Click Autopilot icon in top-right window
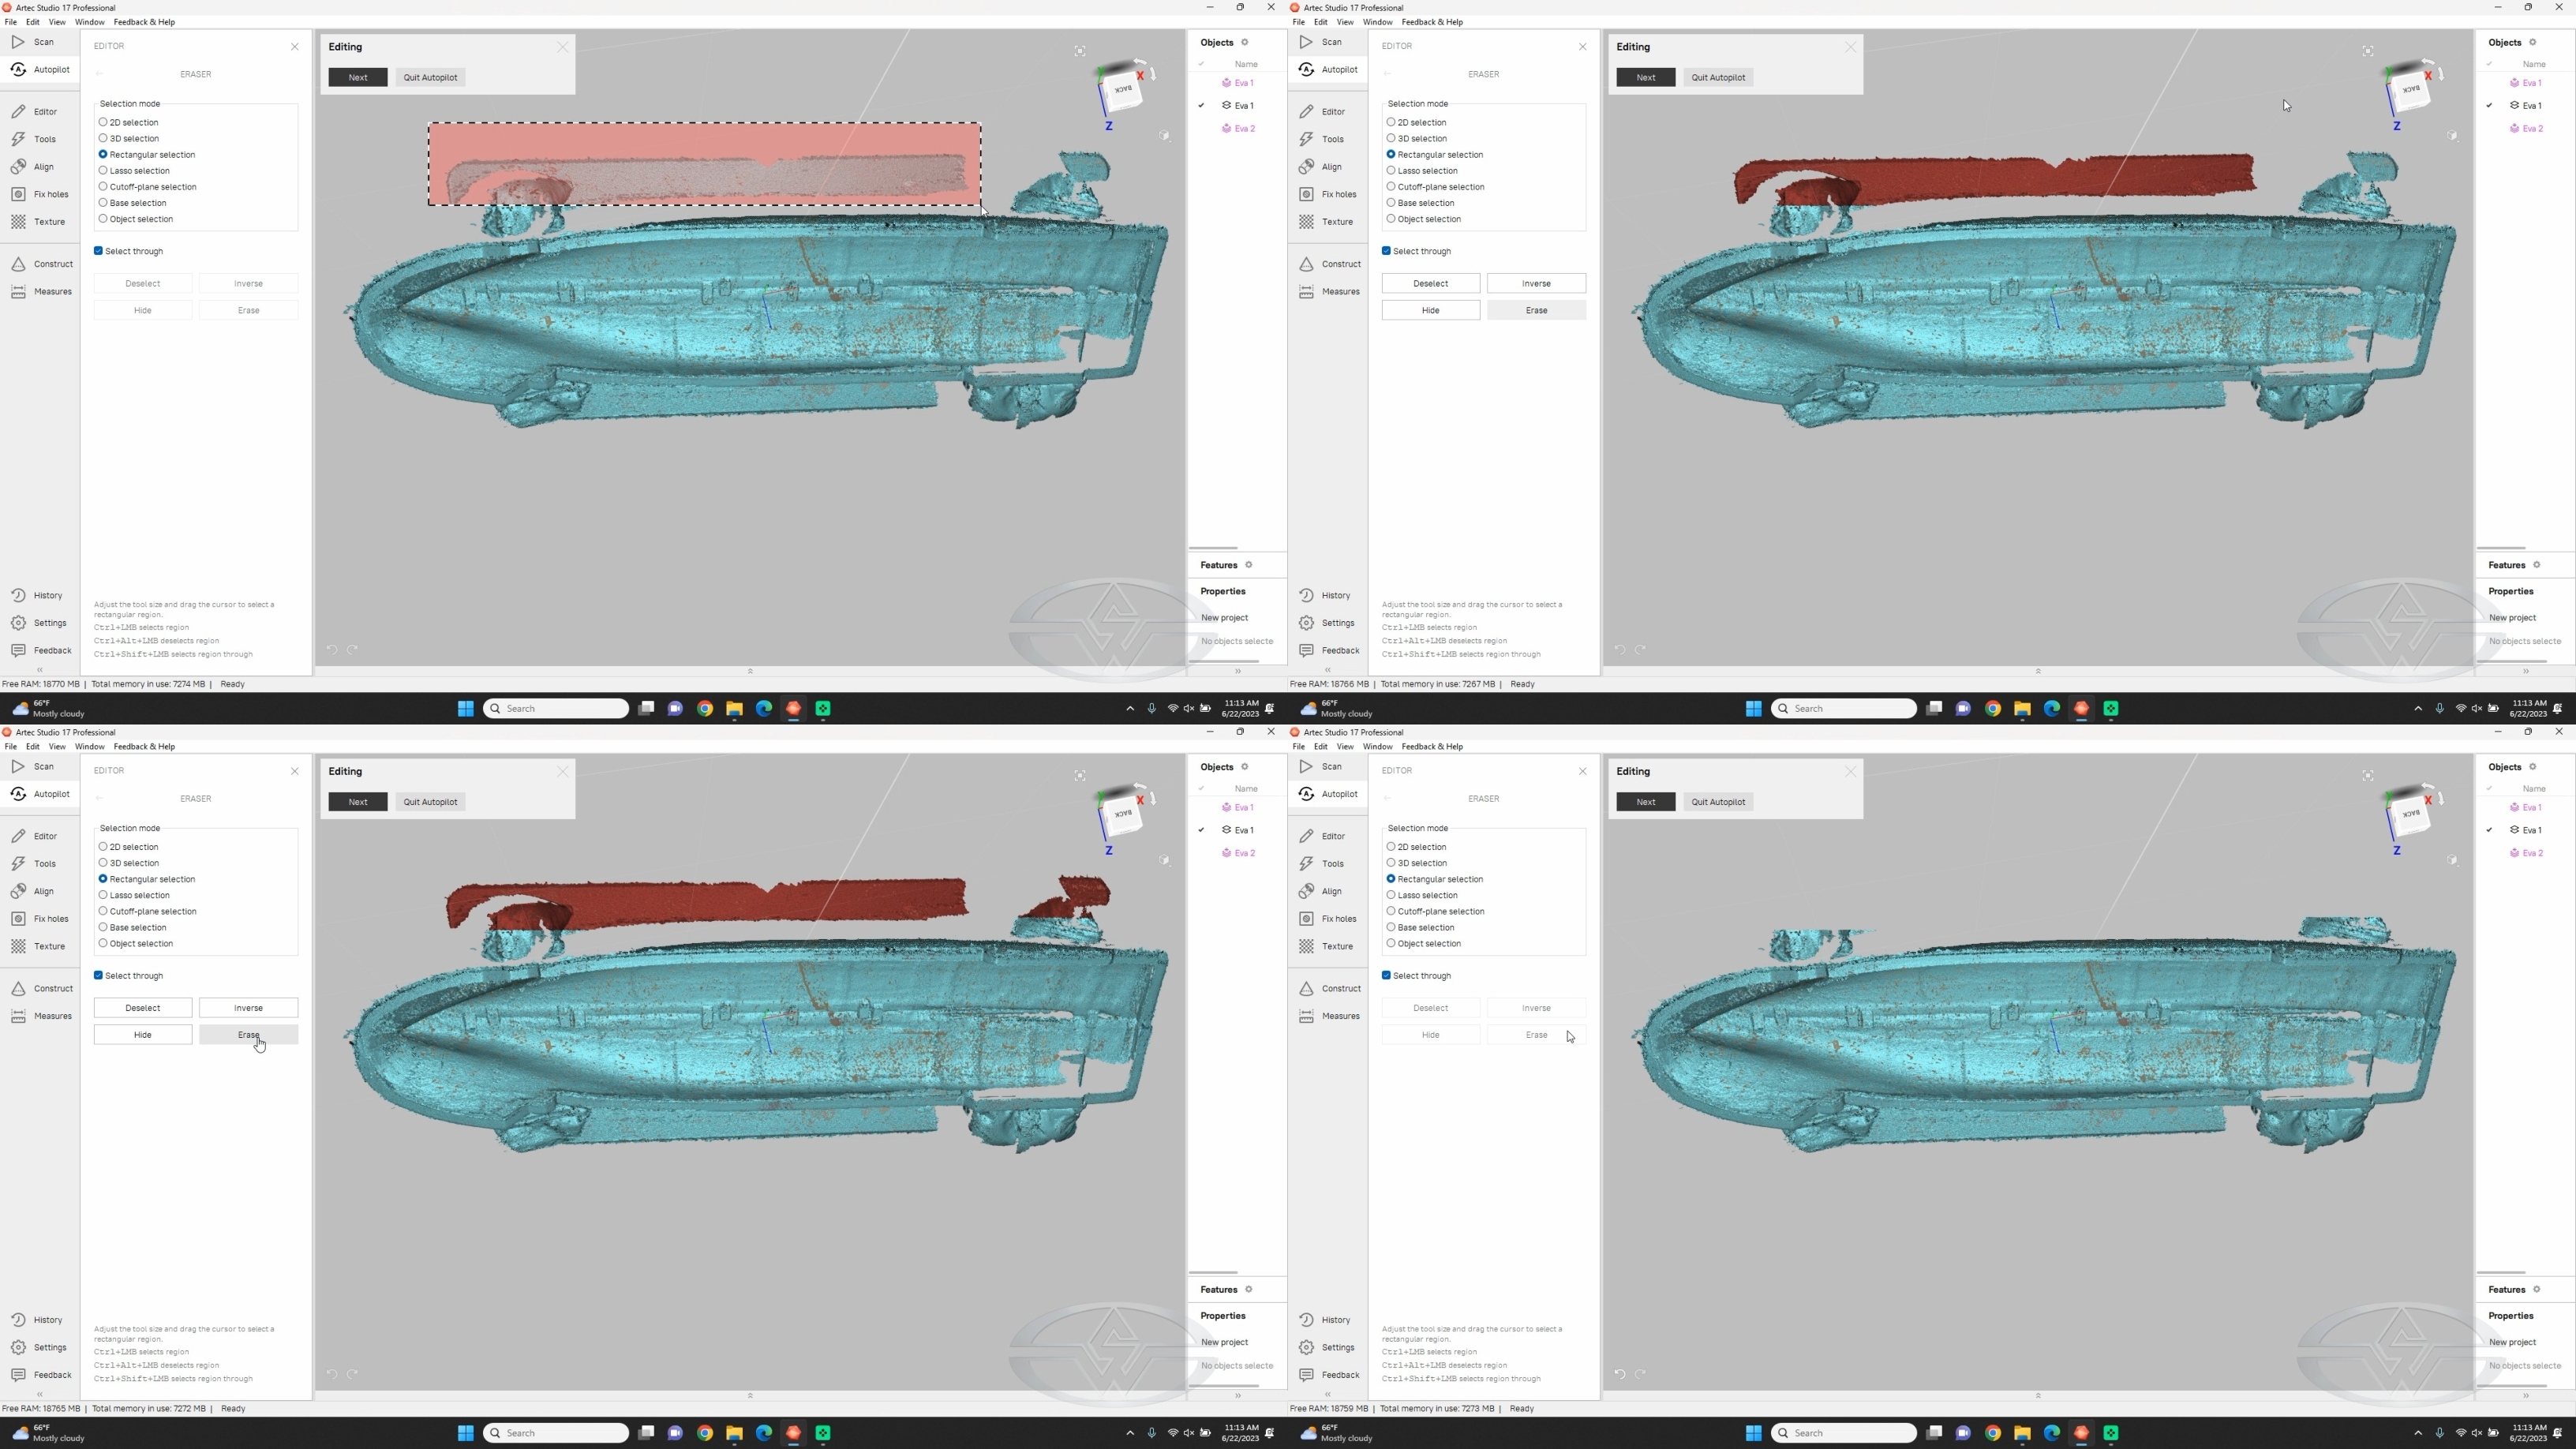The height and width of the screenshot is (1449, 2576). tap(1306, 69)
